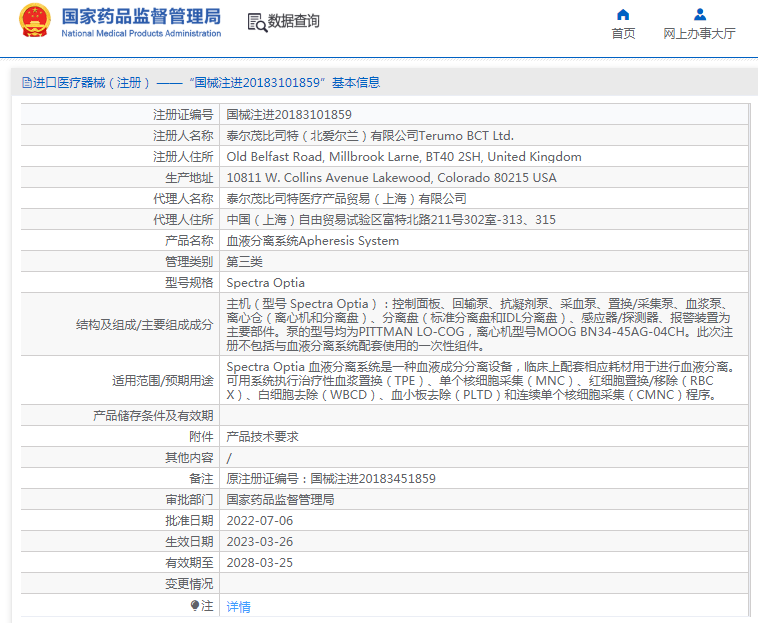Select registration number 国械注进20183101859 cell
Image resolution: width=758 pixels, height=623 pixels.
(x=289, y=115)
